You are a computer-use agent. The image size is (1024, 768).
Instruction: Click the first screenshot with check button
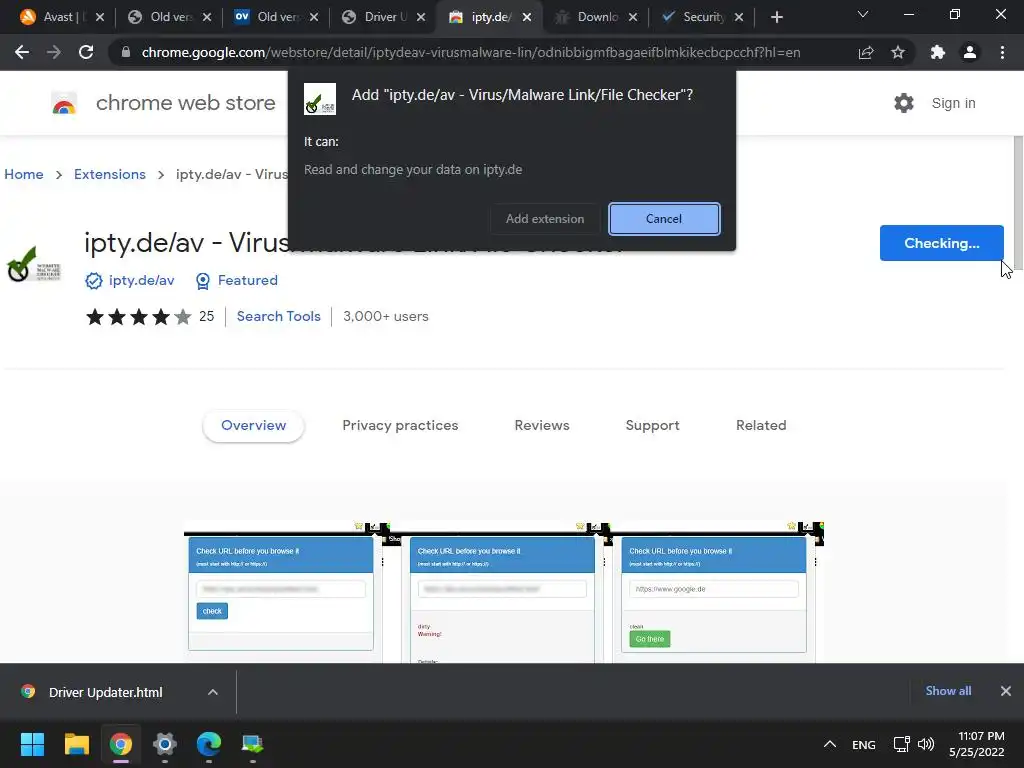[281, 592]
